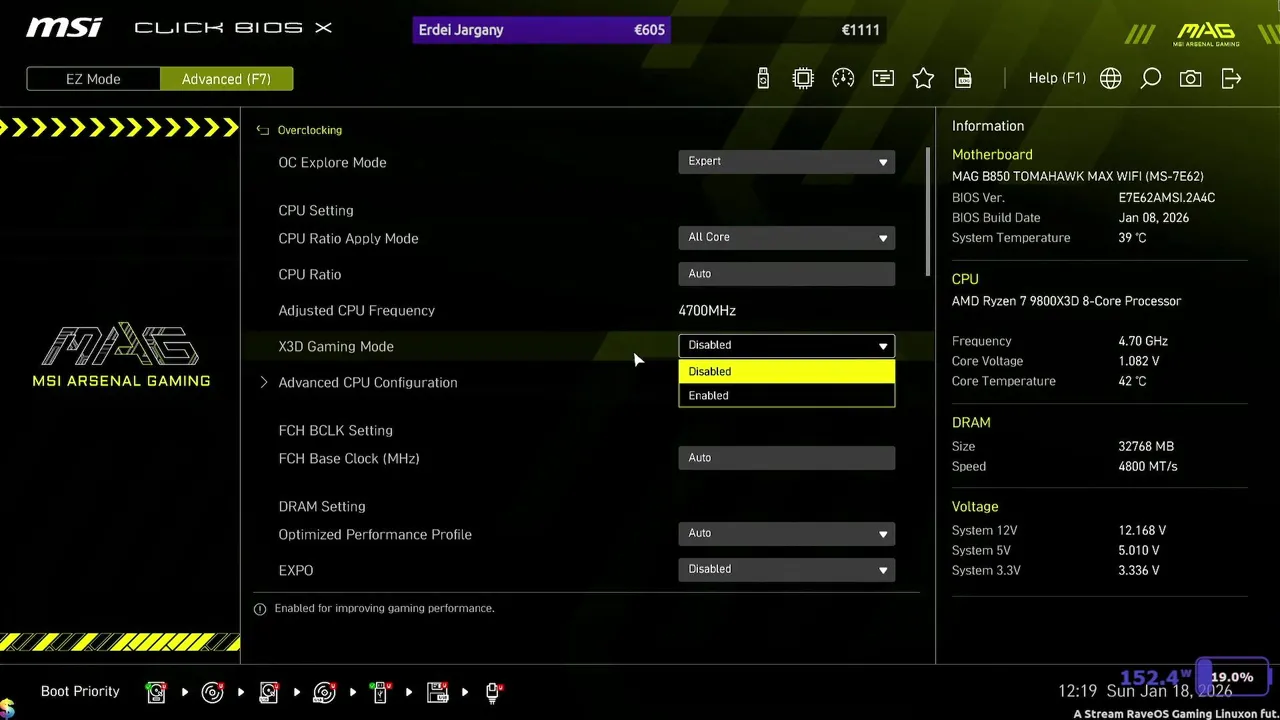This screenshot has height=720, width=1280.
Task: Click the 152.4 W power overlay reading
Action: click(1155, 678)
